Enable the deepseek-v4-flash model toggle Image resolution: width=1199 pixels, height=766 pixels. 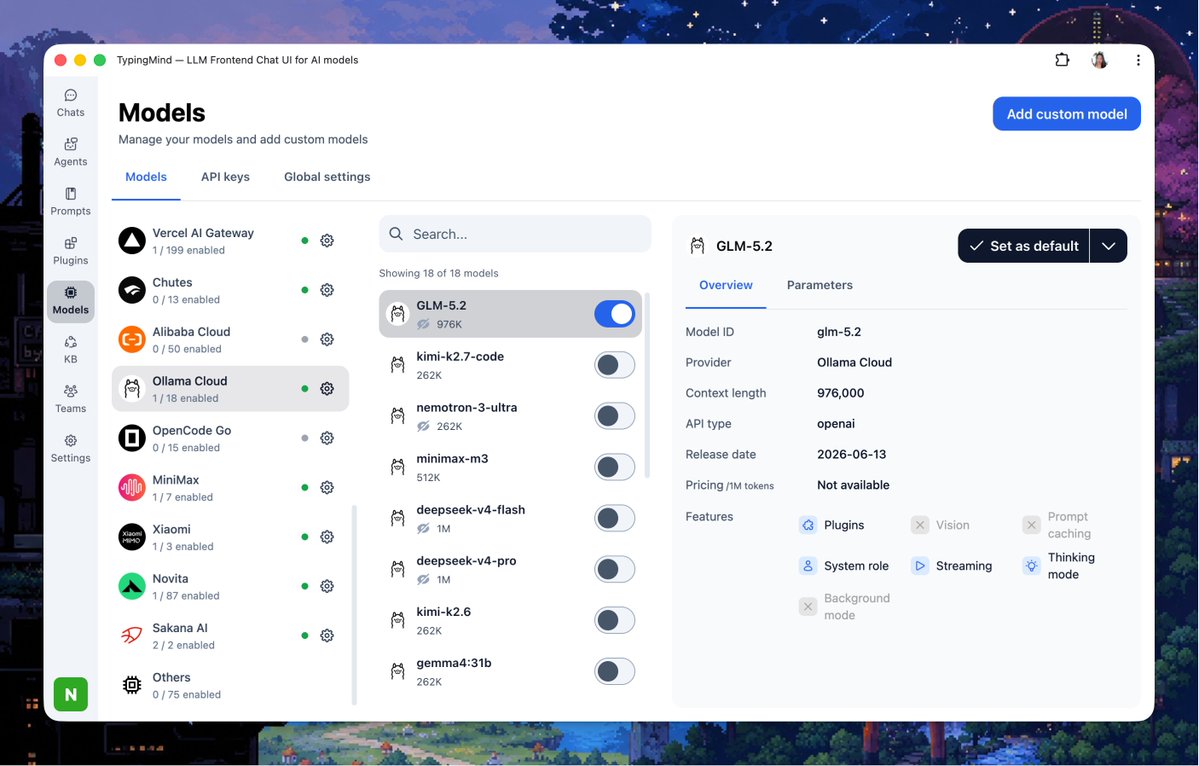click(x=614, y=518)
